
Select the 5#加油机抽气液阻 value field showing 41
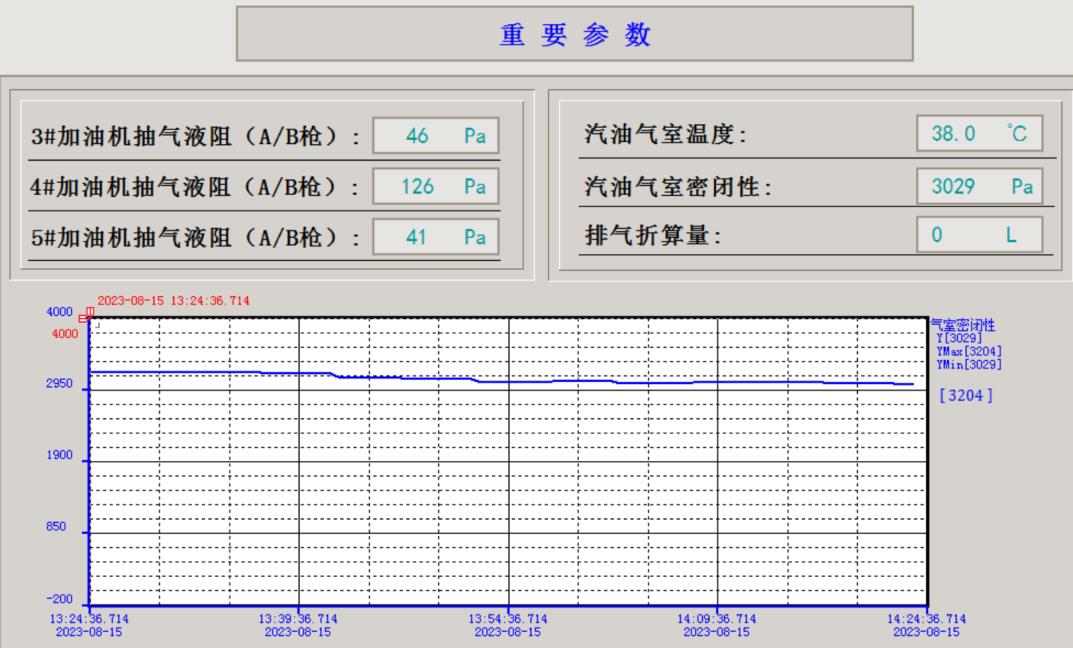click(x=436, y=237)
